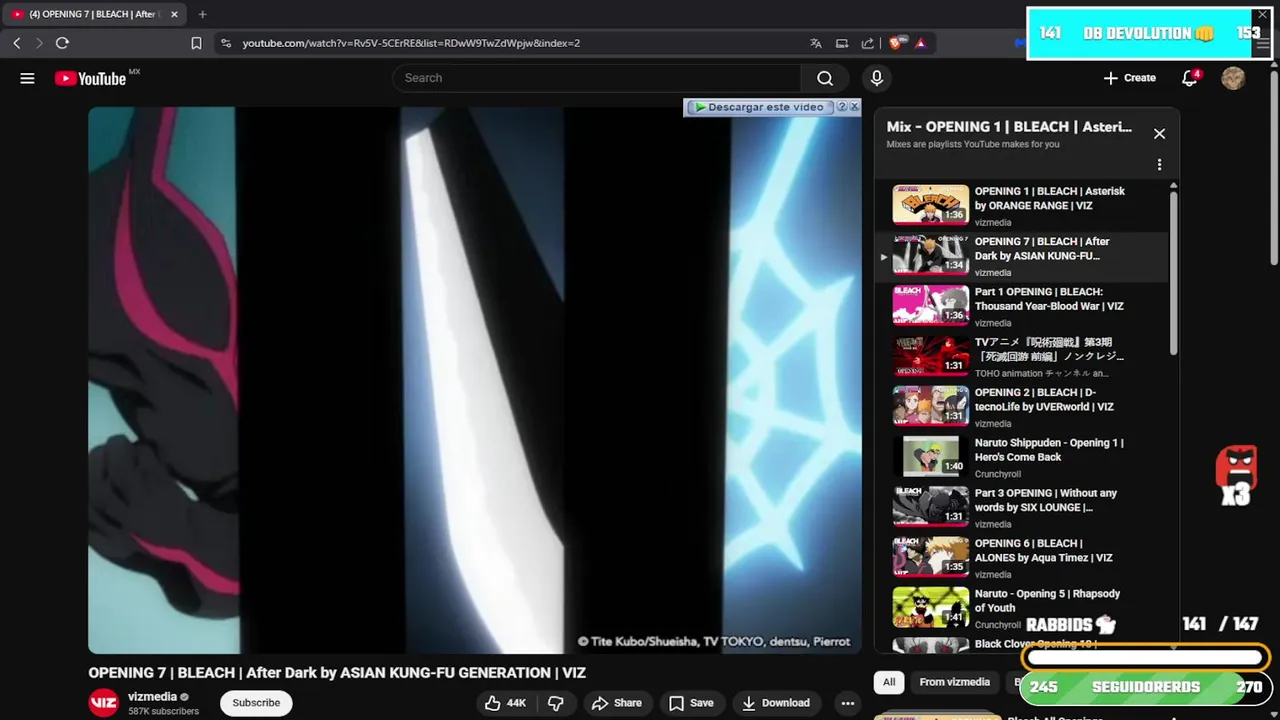Image resolution: width=1280 pixels, height=720 pixels.
Task: Open more actions ellipsis under video
Action: (x=847, y=703)
